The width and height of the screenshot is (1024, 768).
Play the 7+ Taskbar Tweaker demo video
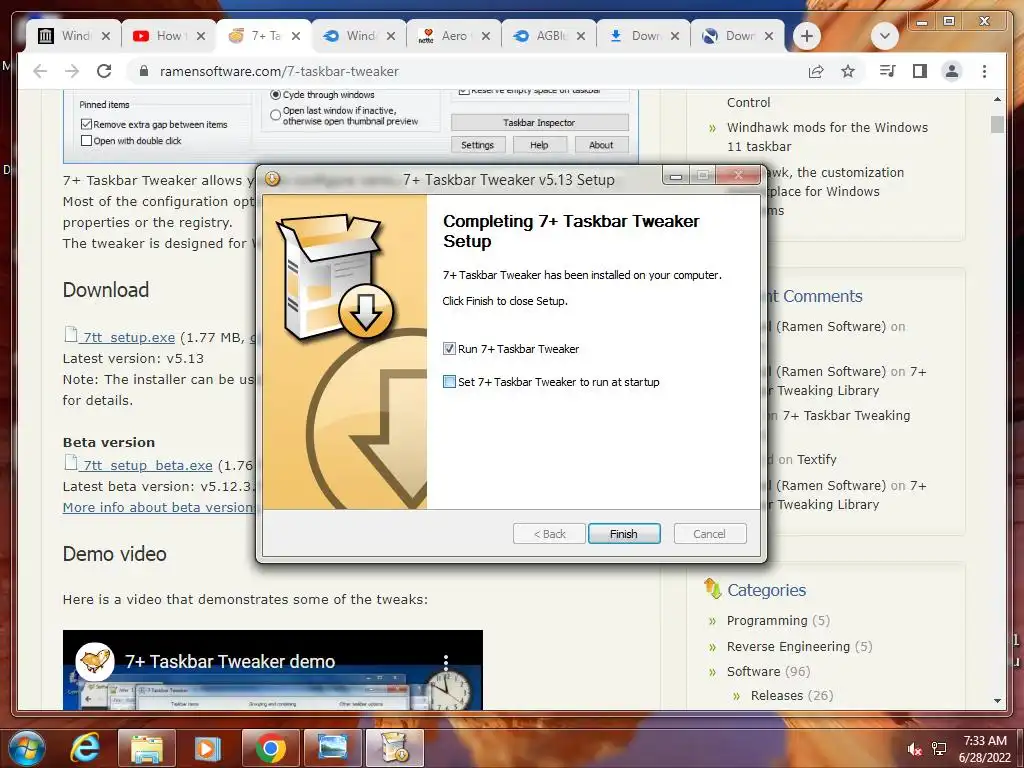coord(272,670)
